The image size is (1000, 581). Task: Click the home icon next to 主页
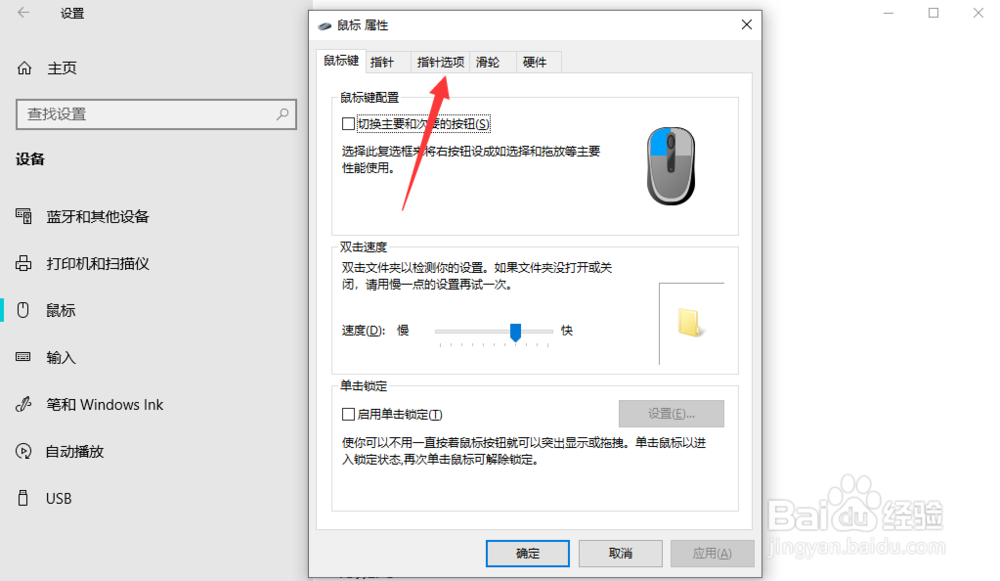[x=24, y=68]
